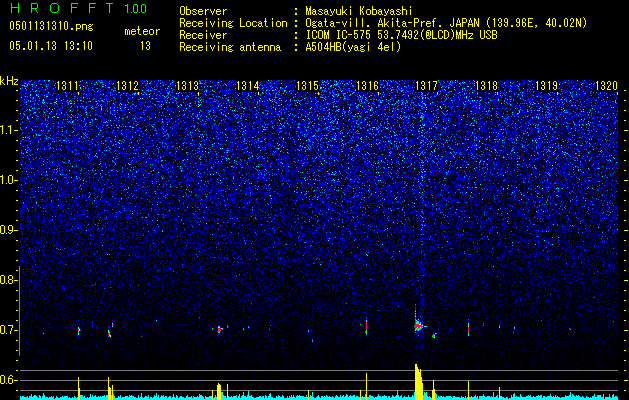629x400 pixels.
Task: Click the Receiver label
Action: 203,35
